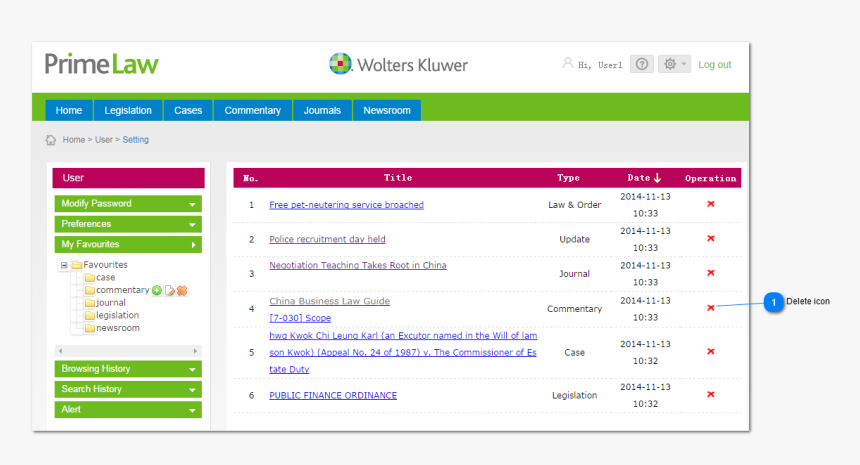Toggle the My Favourites section arrow
This screenshot has height=465, width=860.
pos(193,245)
